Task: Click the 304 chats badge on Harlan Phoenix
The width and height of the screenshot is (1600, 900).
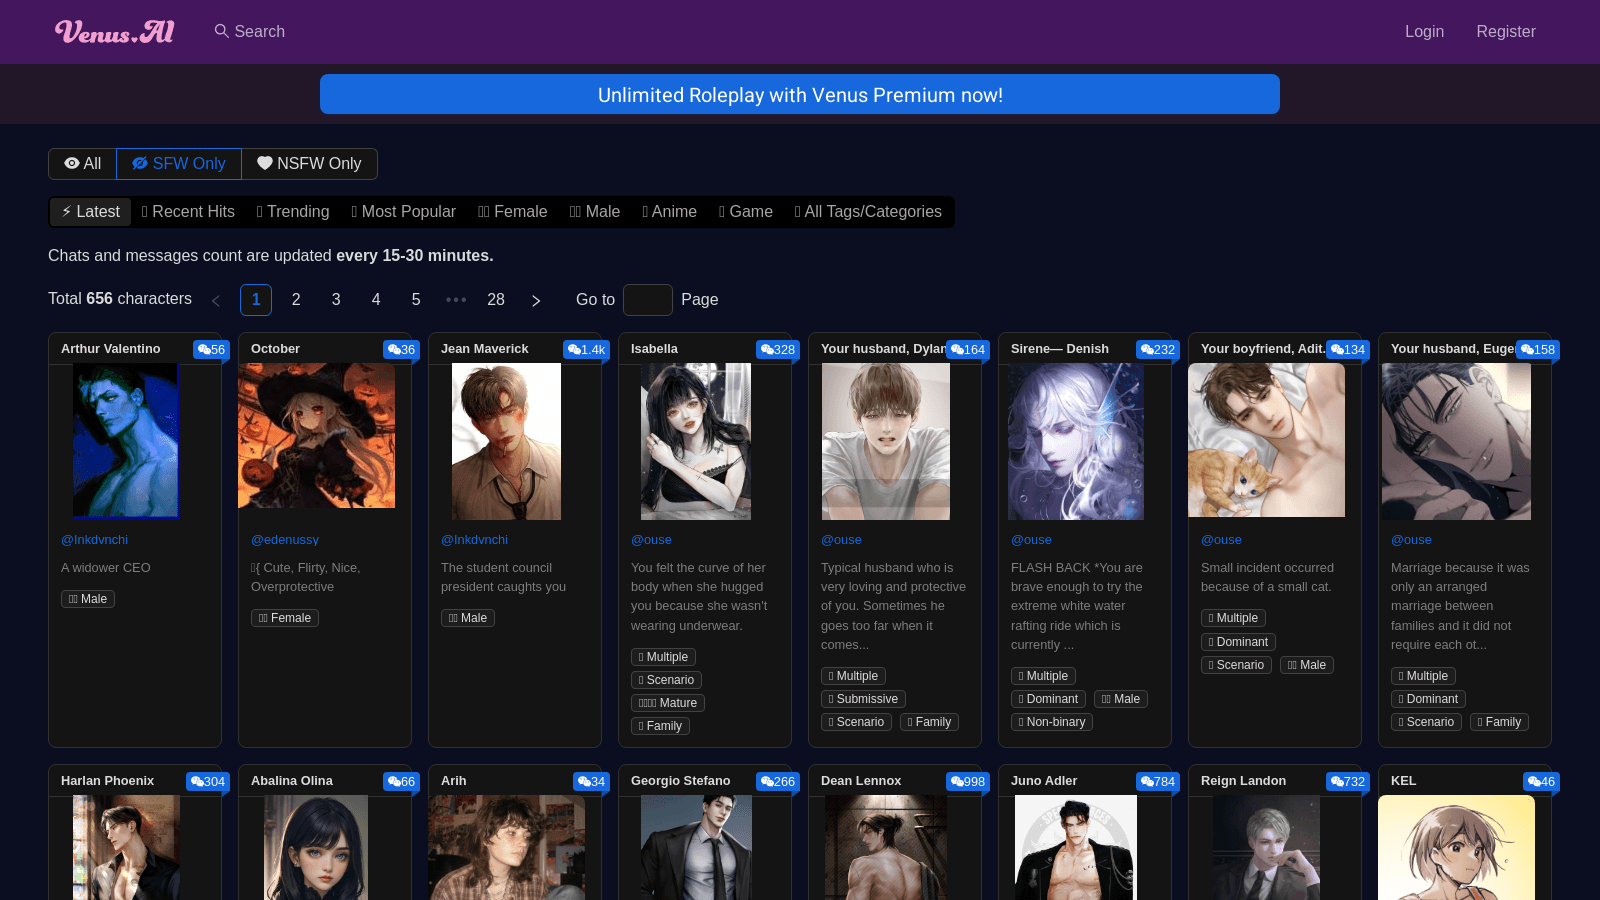Action: 208,782
